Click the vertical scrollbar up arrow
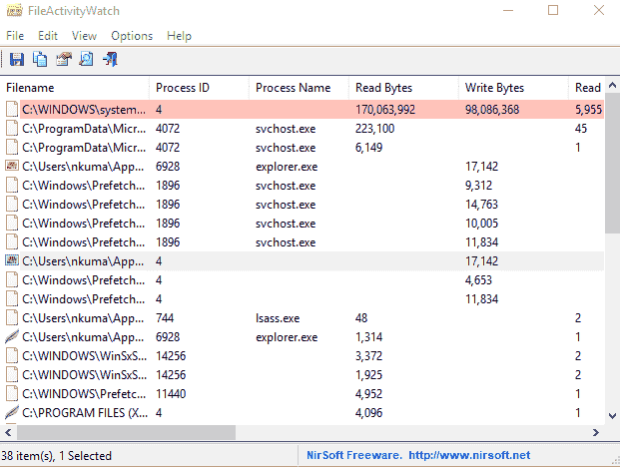This screenshot has width=620, height=467. [x=612, y=85]
